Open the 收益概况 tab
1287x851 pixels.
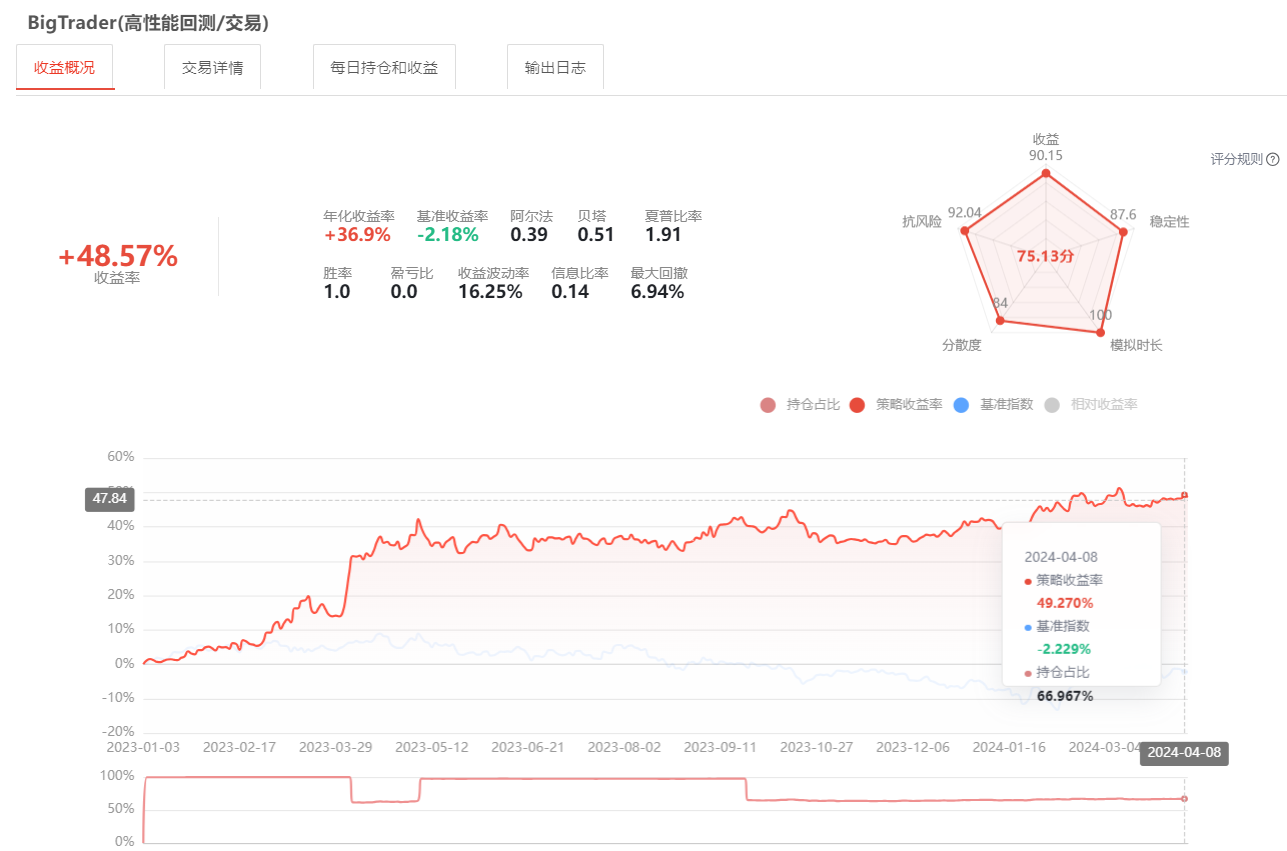pos(65,68)
